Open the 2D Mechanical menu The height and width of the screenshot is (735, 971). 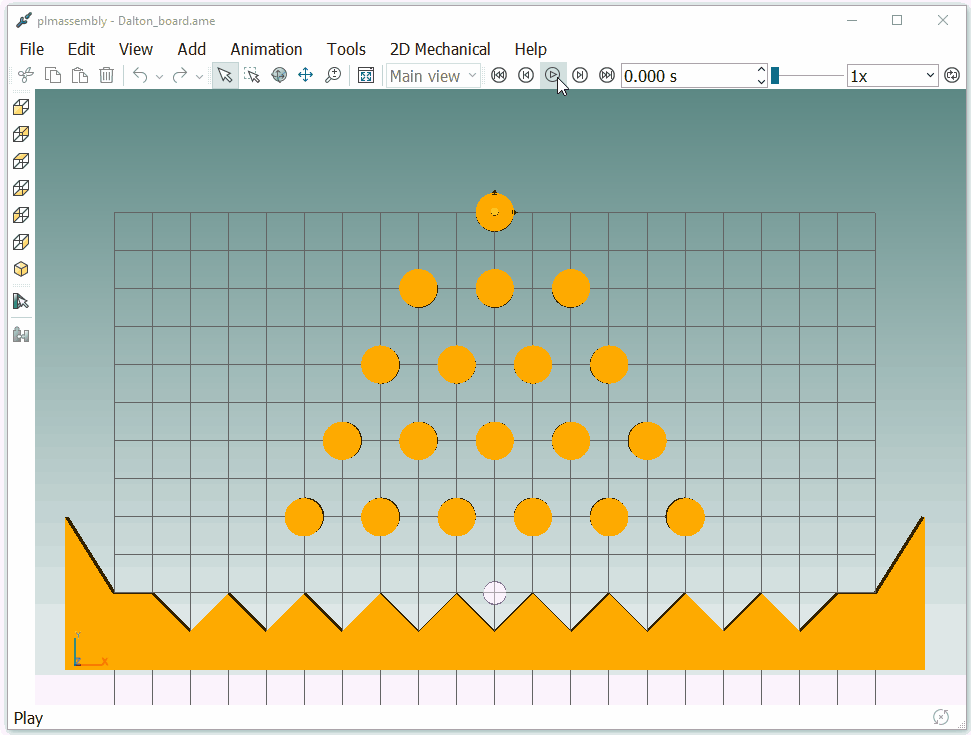pos(440,49)
